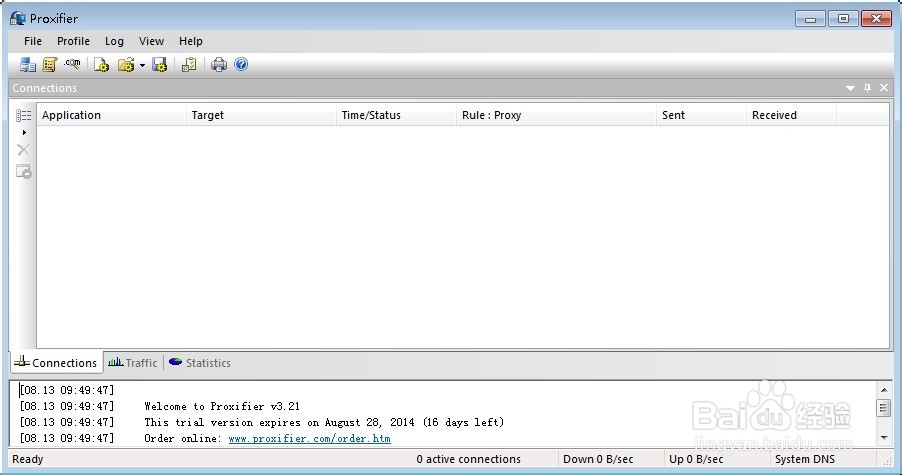Screen dimensions: 902x475
Task: Toggle auto-hide pin on Connections panel
Action: 867,87
